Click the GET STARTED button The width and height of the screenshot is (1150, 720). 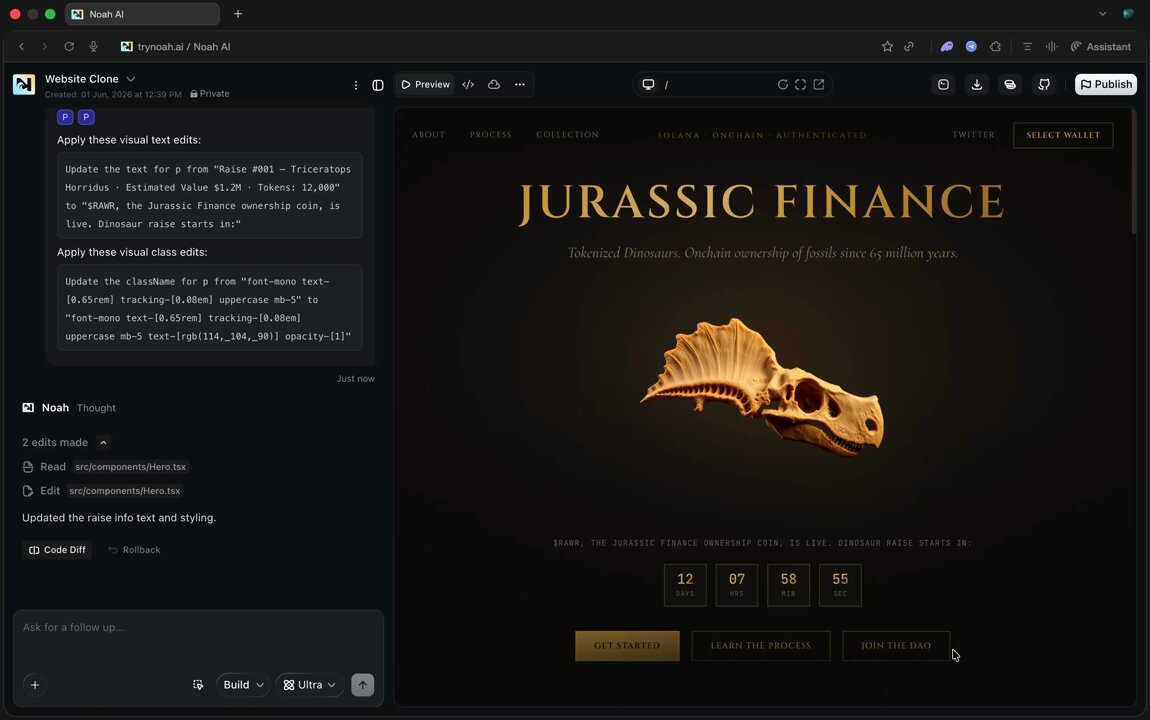(x=627, y=646)
